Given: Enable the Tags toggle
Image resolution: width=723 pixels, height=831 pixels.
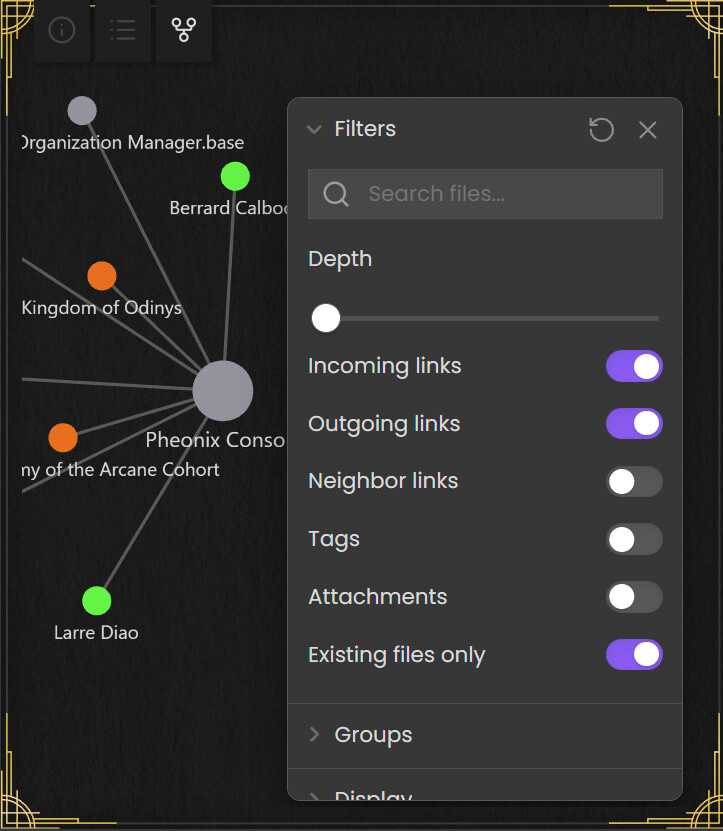Looking at the screenshot, I should point(634,540).
